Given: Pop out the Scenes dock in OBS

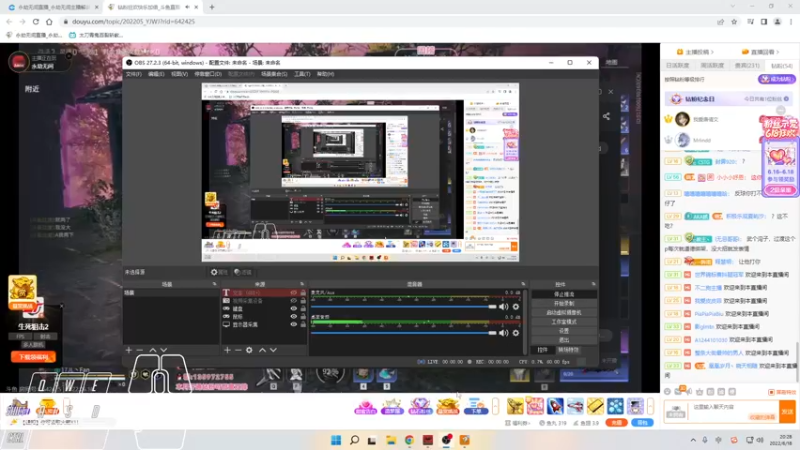Looking at the screenshot, I should (x=214, y=284).
